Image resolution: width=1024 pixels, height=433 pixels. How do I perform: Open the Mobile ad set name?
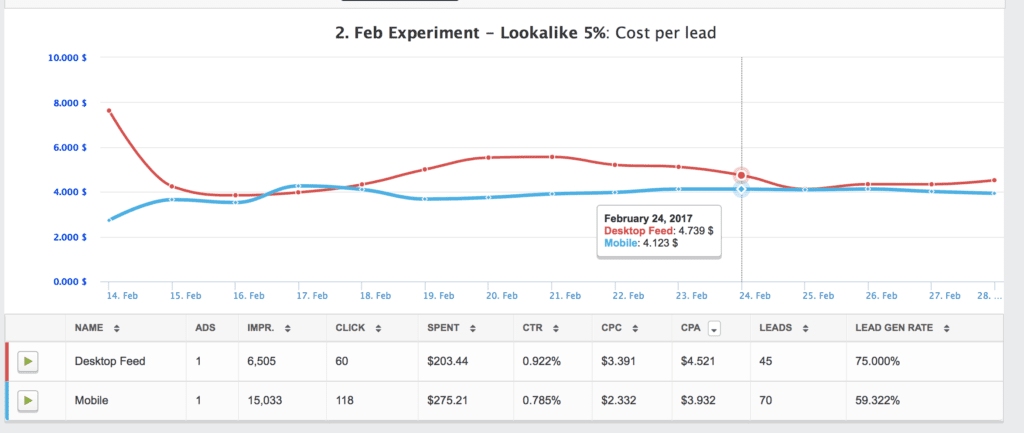point(91,400)
